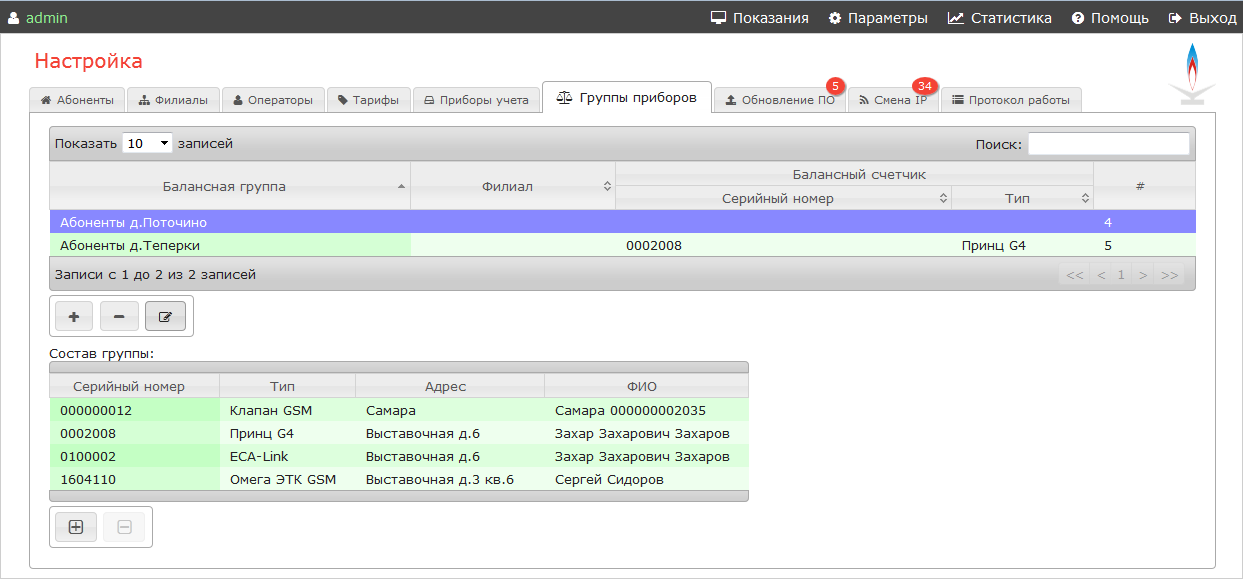Open Показания in the top navigation
The height and width of the screenshot is (579, 1243).
click(x=759, y=18)
